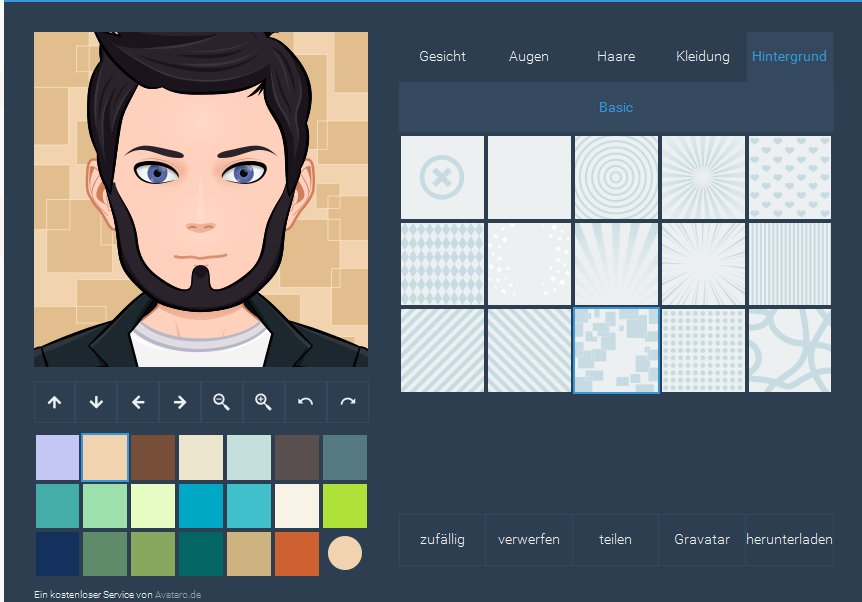Screen dimensions: 862x602
Task: Pick the brown color swatch
Action: coord(153,457)
